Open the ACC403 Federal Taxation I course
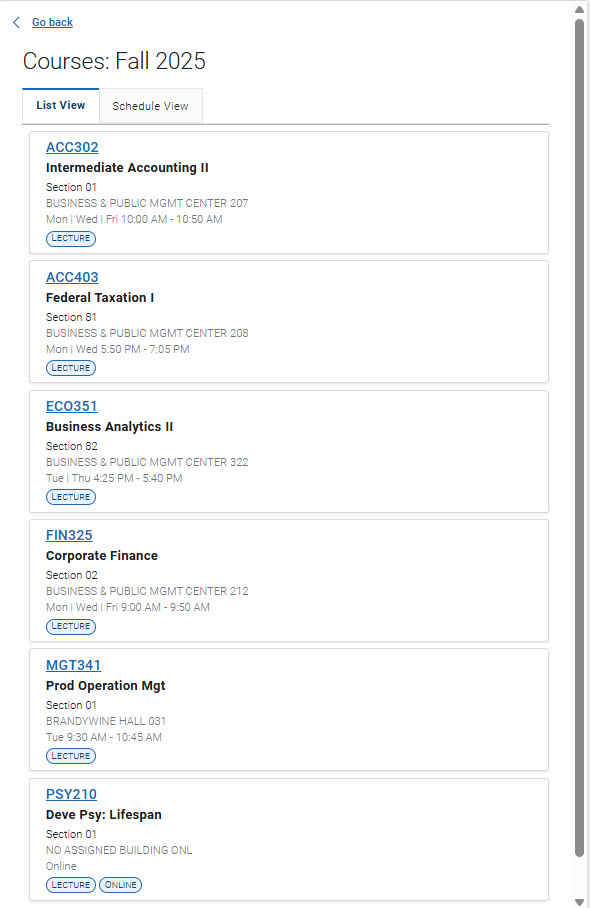 click(72, 277)
